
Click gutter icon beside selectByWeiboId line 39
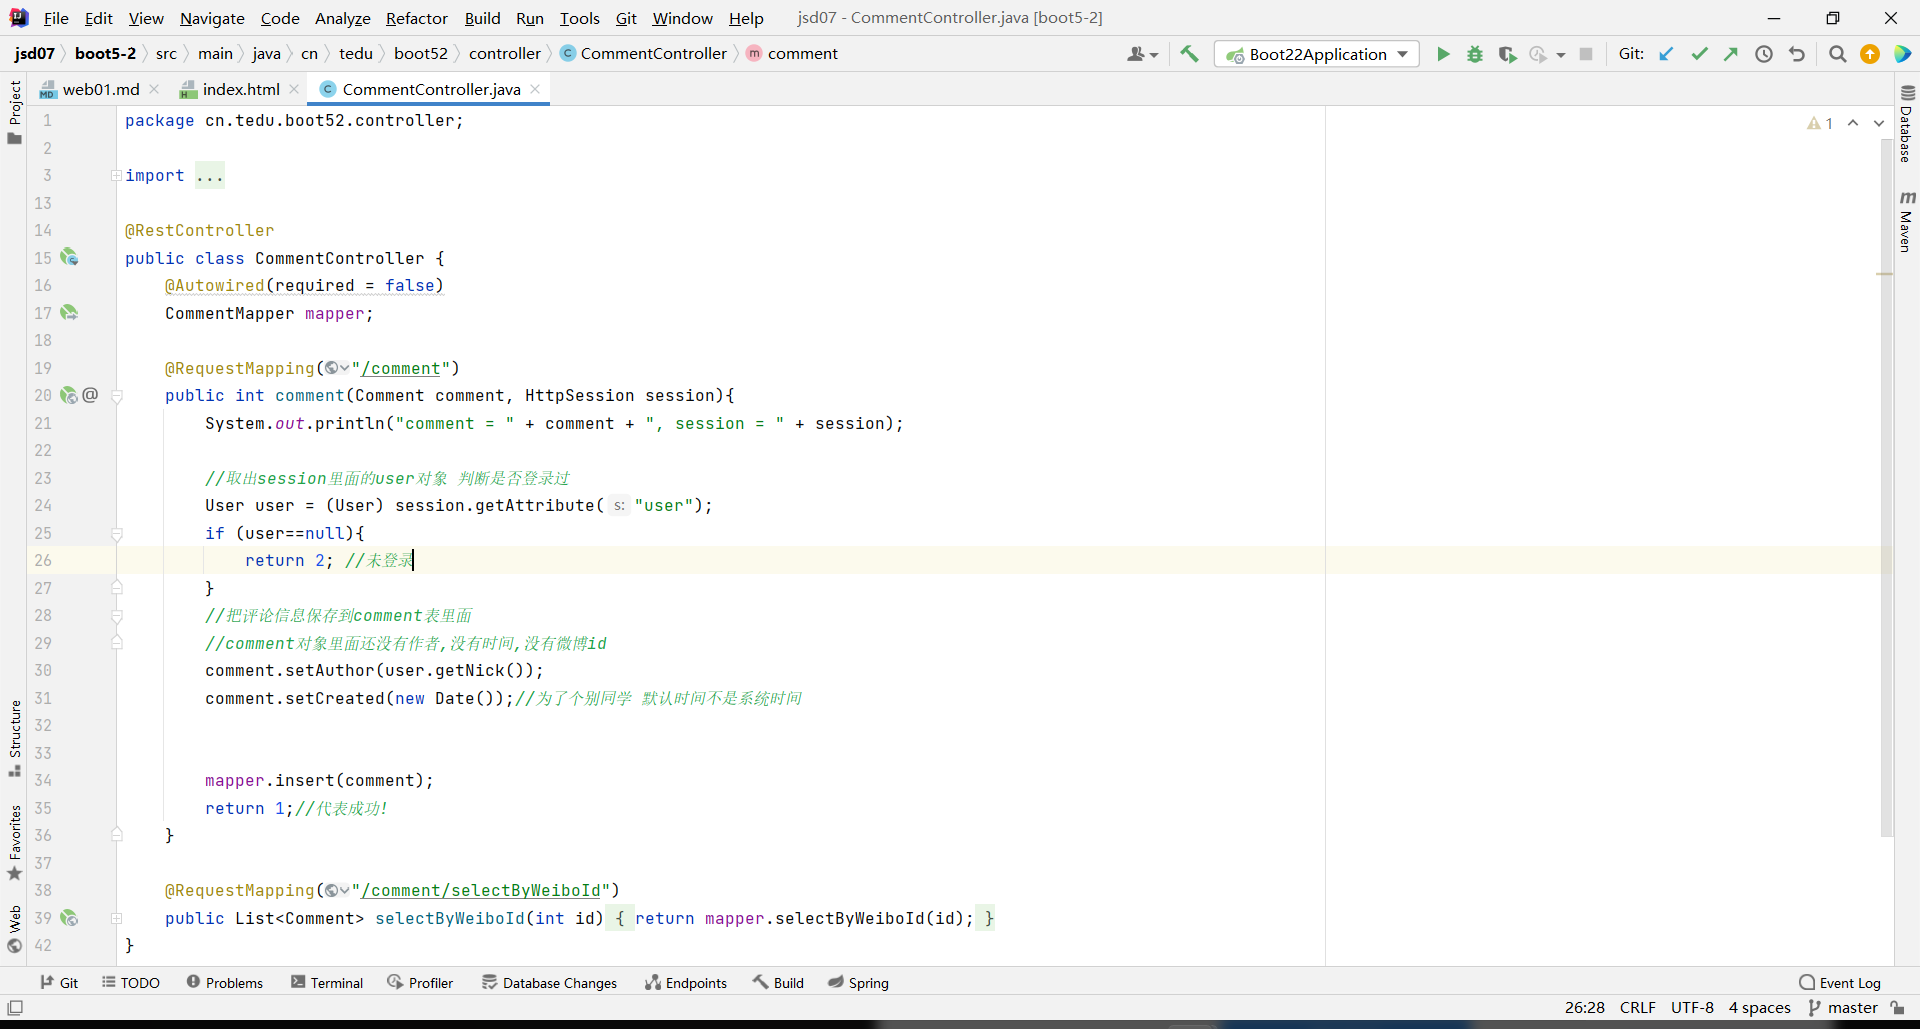69,917
